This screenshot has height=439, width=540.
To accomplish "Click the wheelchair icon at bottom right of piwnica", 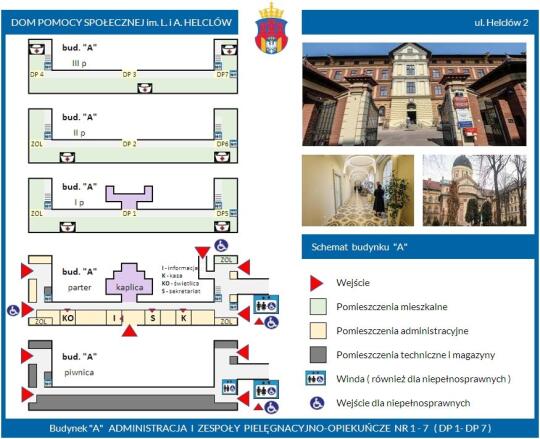I will click(271, 407).
